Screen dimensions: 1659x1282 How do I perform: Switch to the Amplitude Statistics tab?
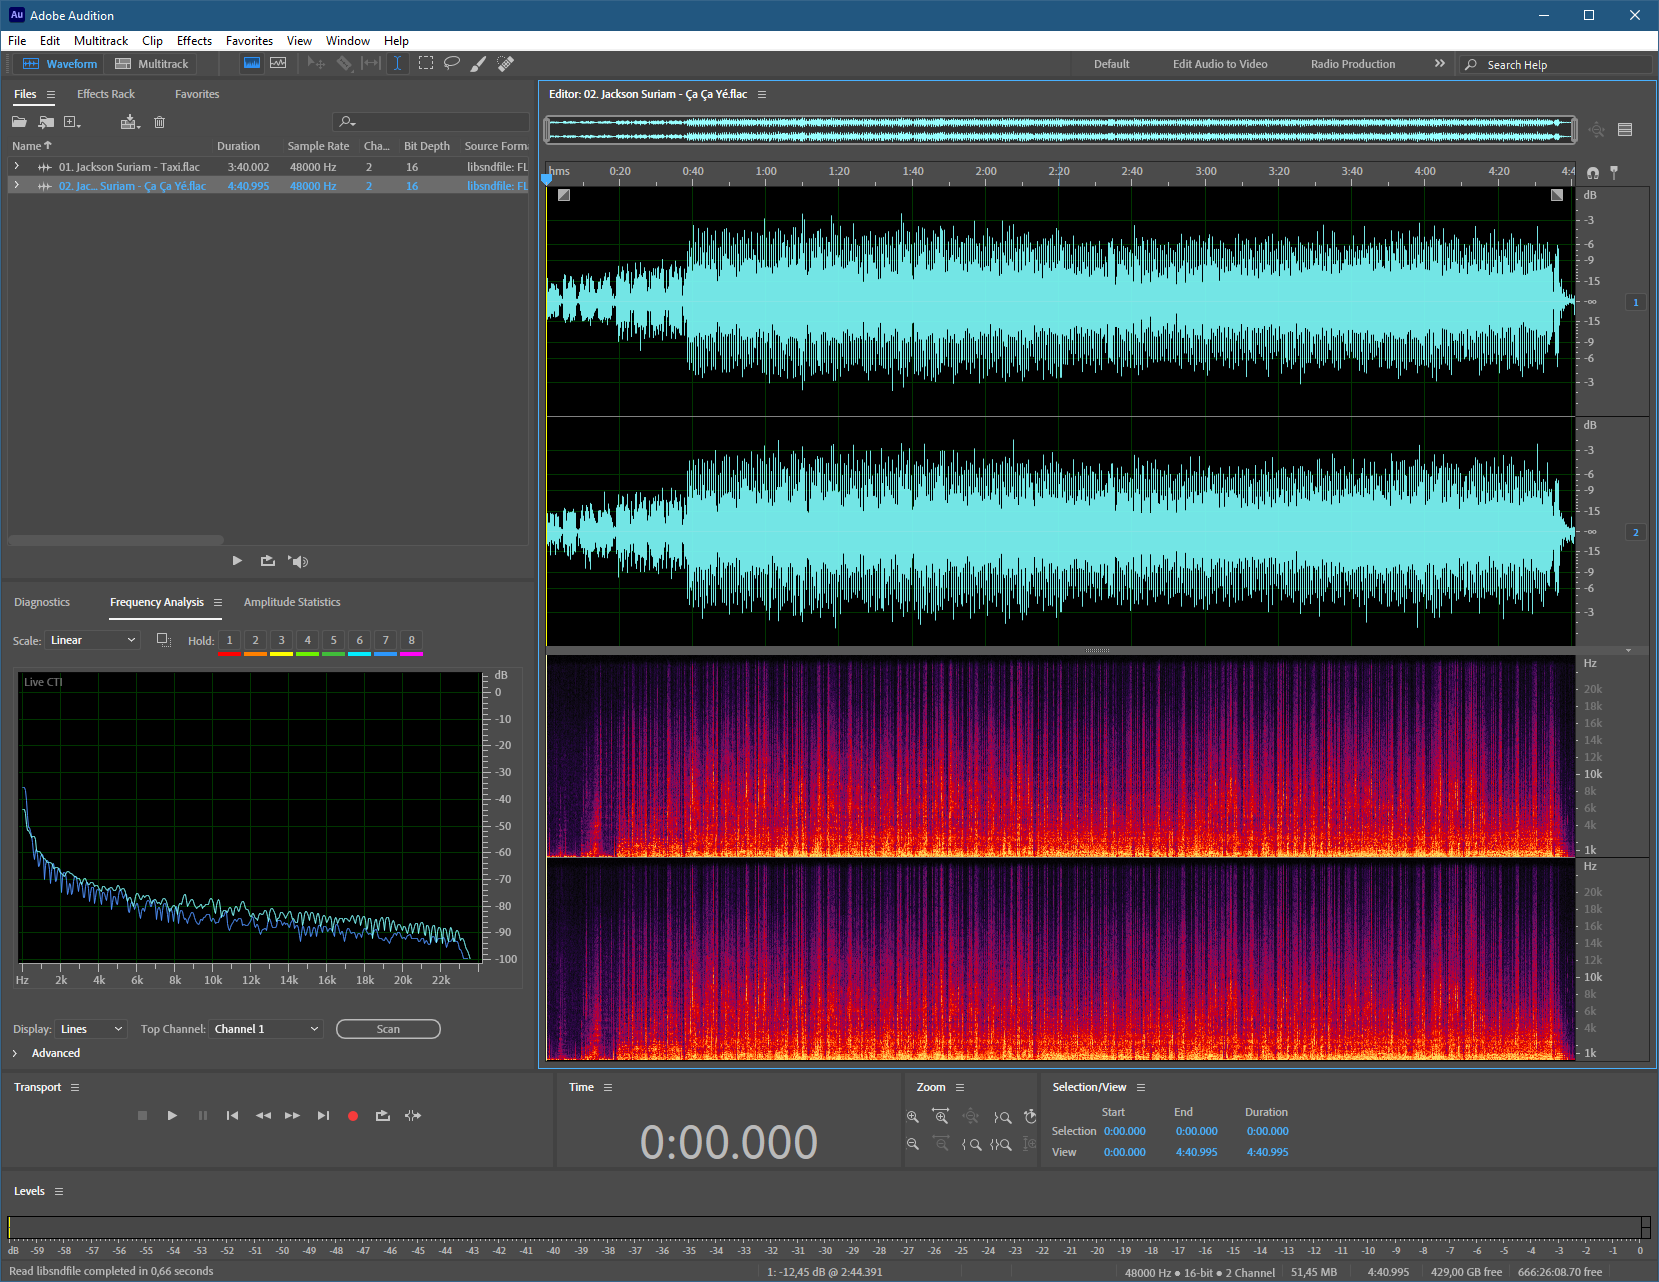pos(292,602)
